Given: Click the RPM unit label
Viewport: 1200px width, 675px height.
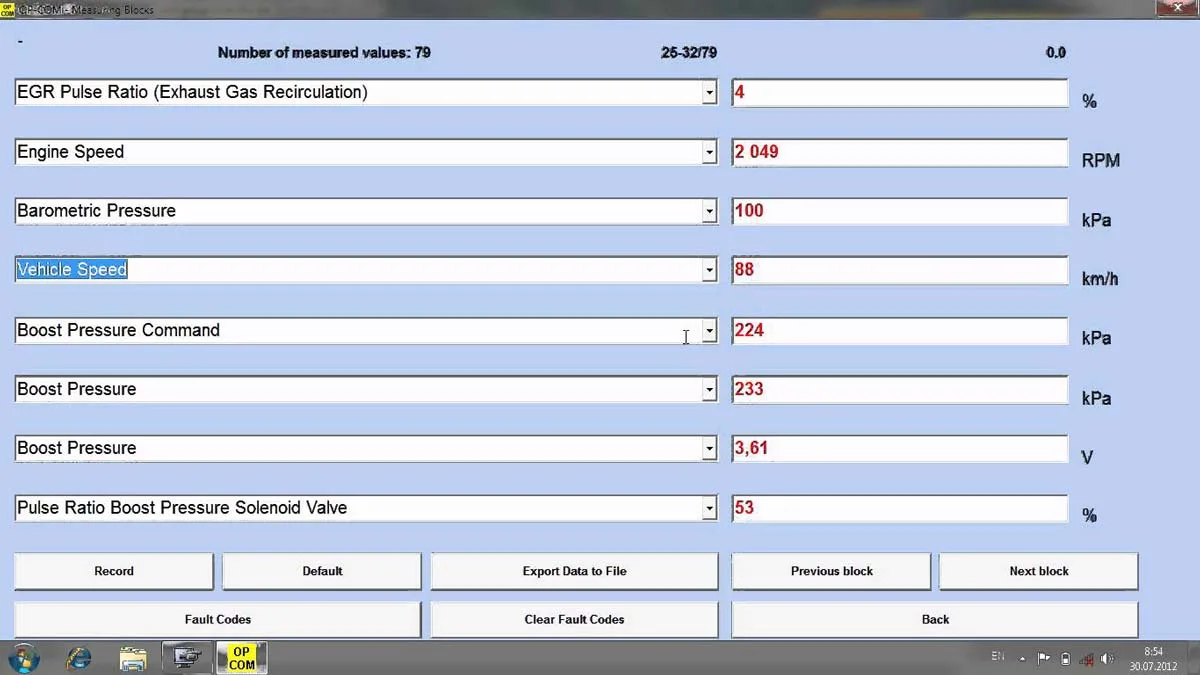Looking at the screenshot, I should 1101,160.
